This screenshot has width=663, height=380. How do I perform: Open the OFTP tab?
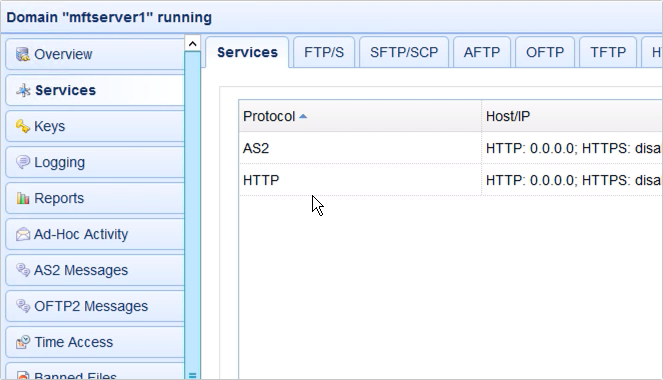click(x=545, y=52)
